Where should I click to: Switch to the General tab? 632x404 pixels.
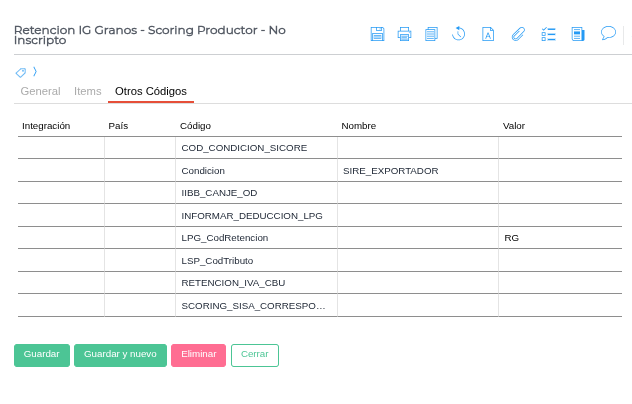pyautogui.click(x=40, y=91)
